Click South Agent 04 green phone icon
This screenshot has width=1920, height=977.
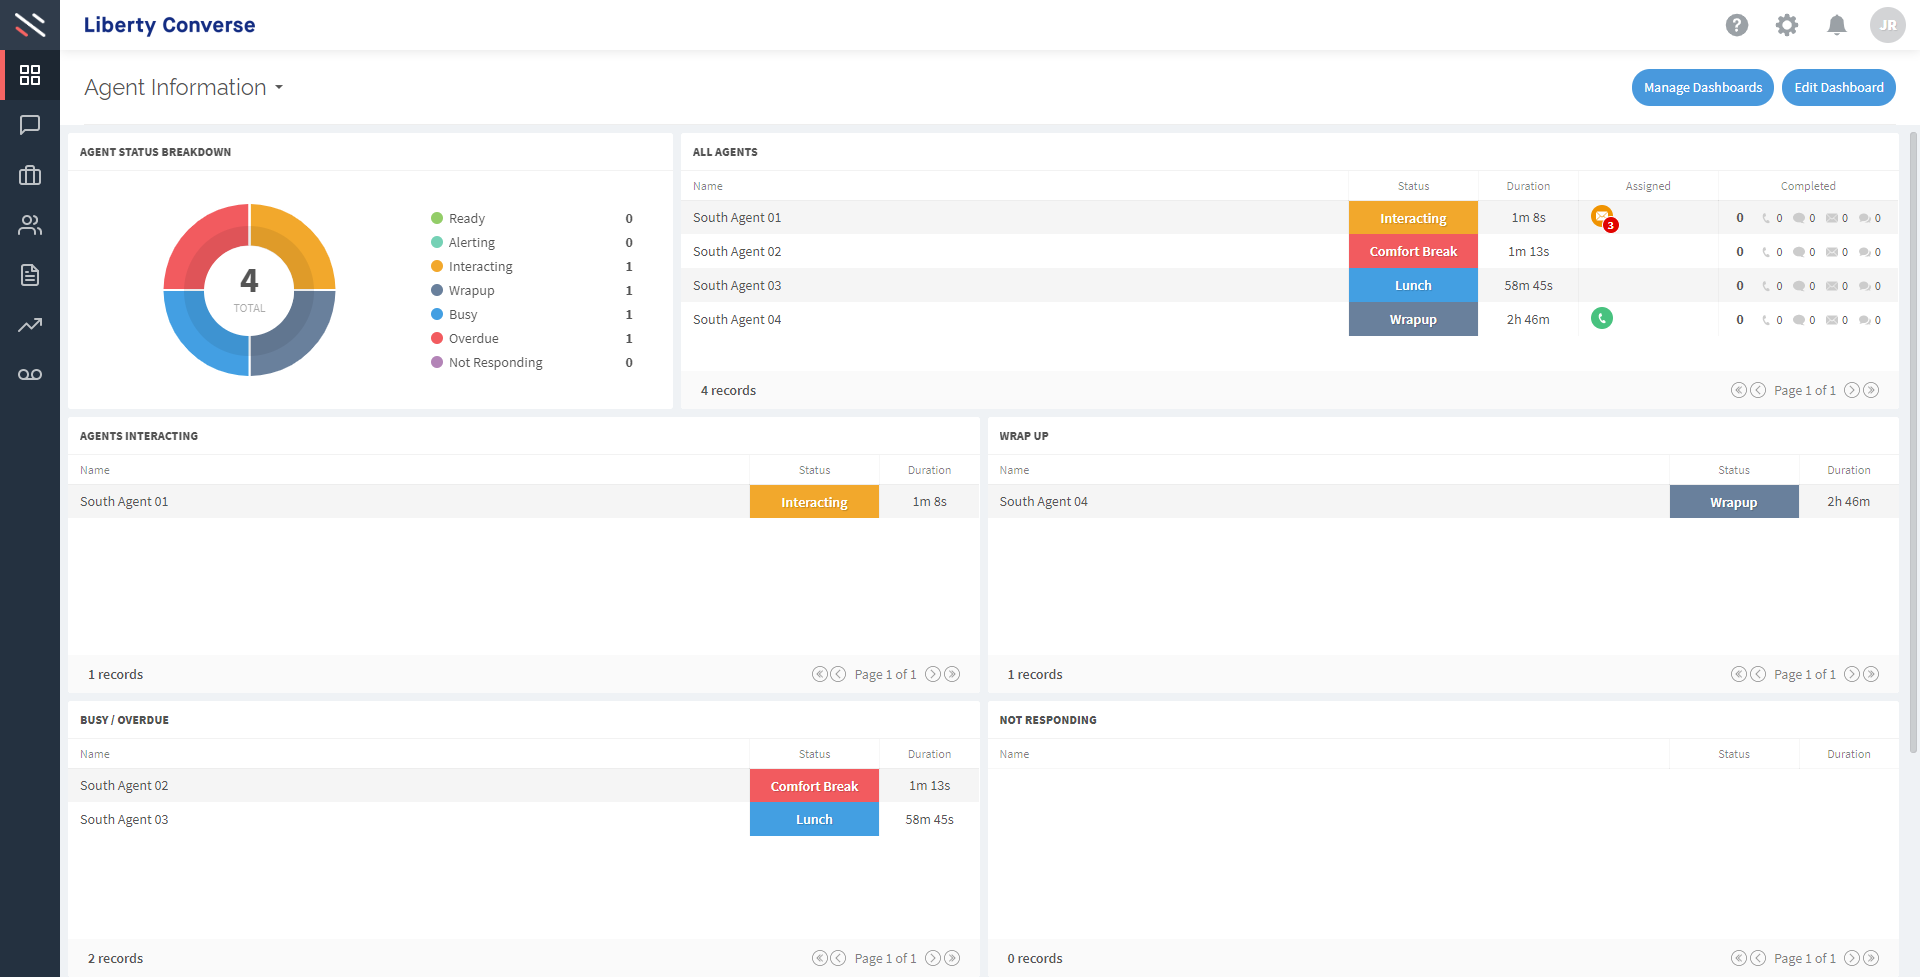tap(1602, 319)
